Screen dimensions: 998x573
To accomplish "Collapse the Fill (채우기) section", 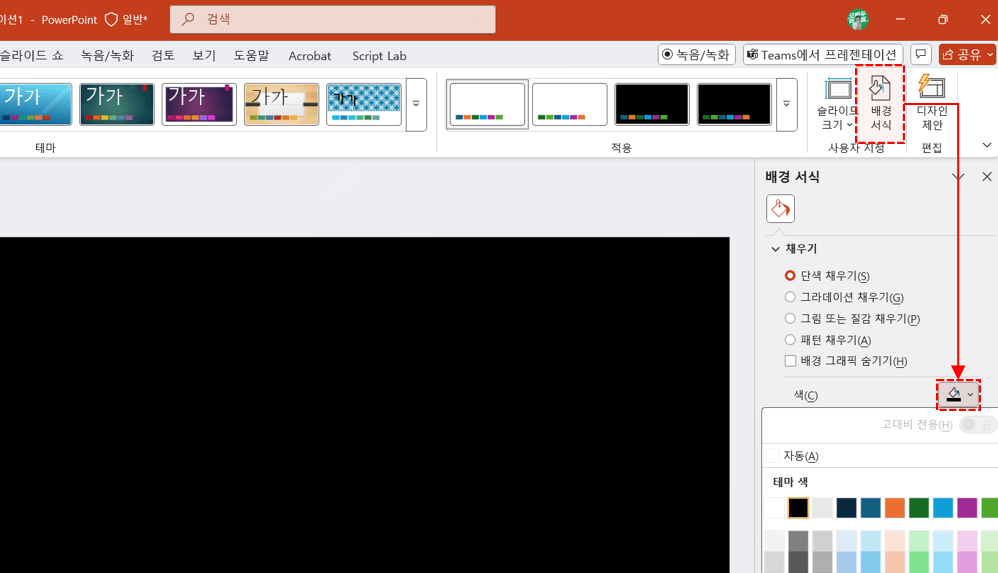I will (x=776, y=249).
